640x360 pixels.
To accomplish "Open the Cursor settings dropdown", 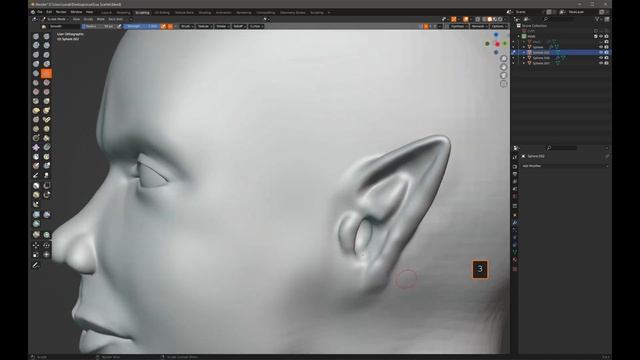I will 256,26.
